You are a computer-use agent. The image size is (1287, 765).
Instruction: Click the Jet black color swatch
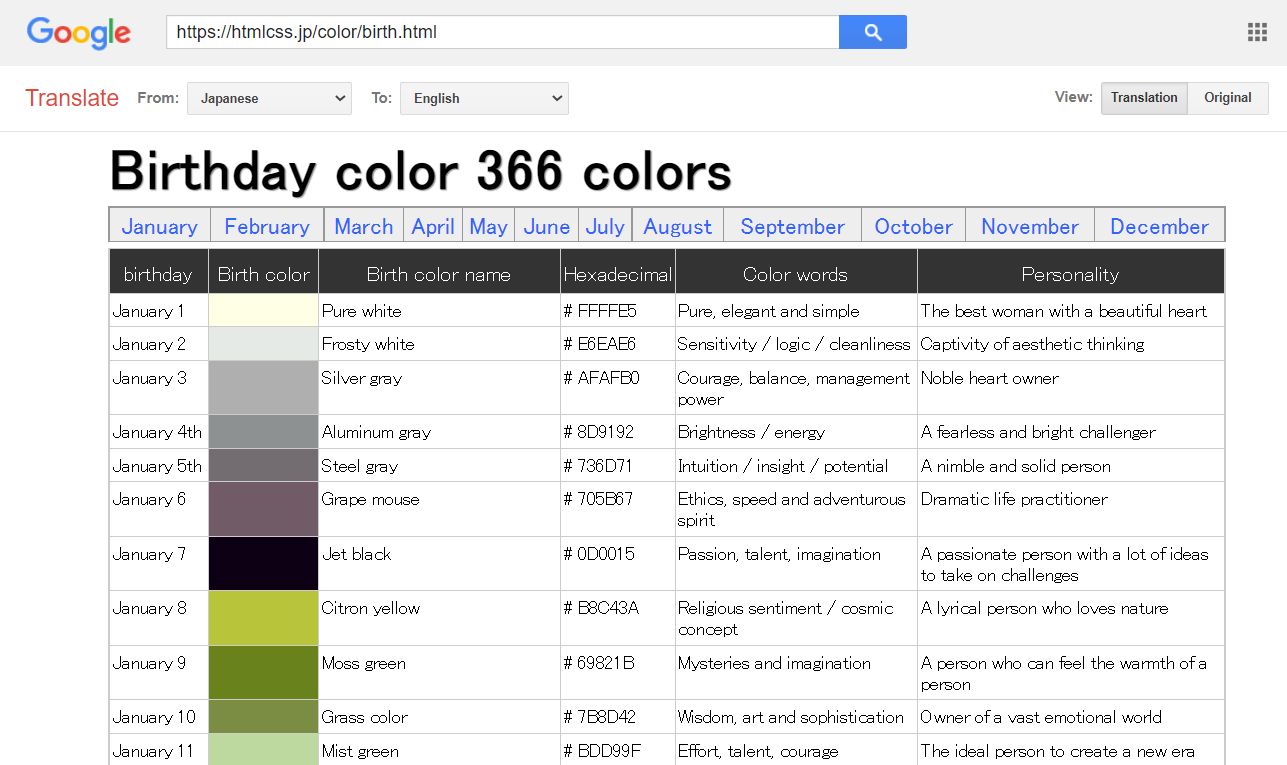pos(262,562)
